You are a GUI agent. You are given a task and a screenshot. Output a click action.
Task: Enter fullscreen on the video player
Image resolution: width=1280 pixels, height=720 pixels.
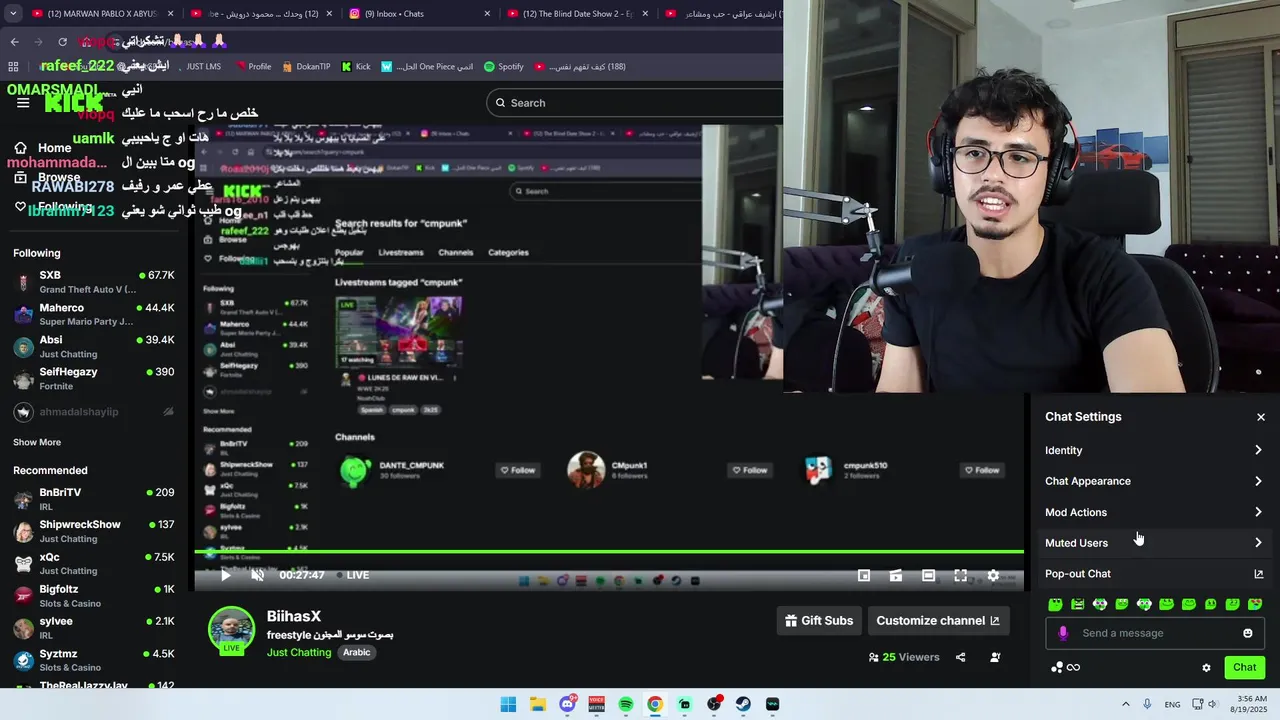pos(960,575)
